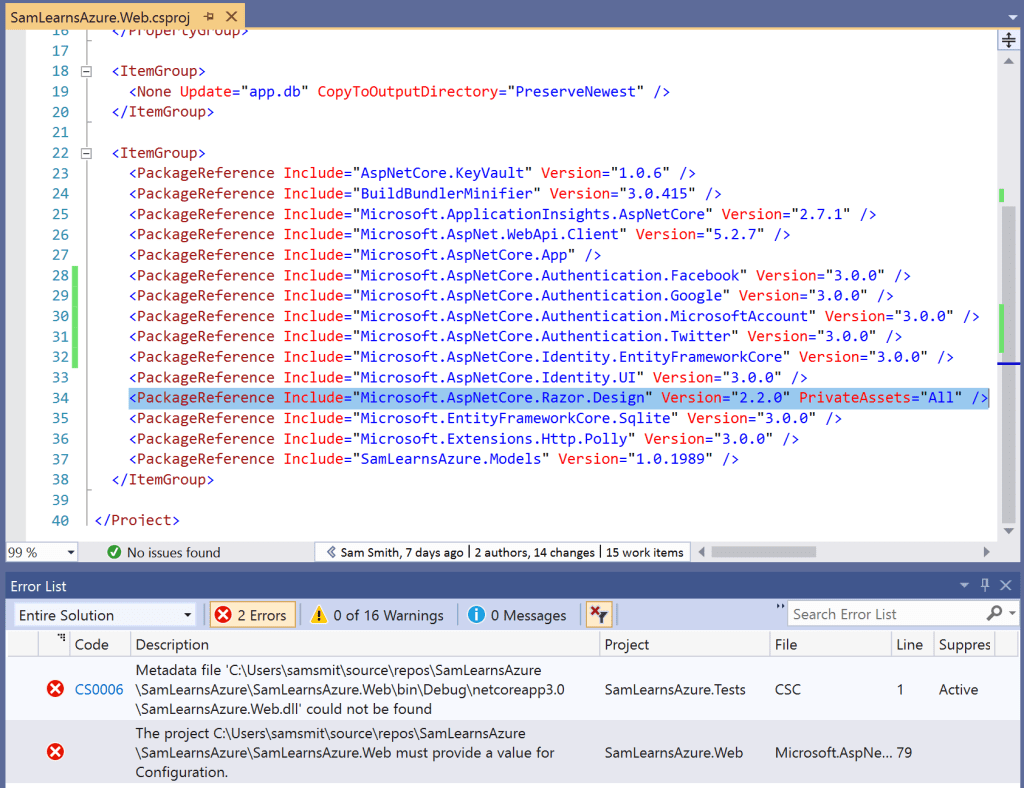Click the No issues found indicator
The width and height of the screenshot is (1024, 788).
(x=164, y=552)
